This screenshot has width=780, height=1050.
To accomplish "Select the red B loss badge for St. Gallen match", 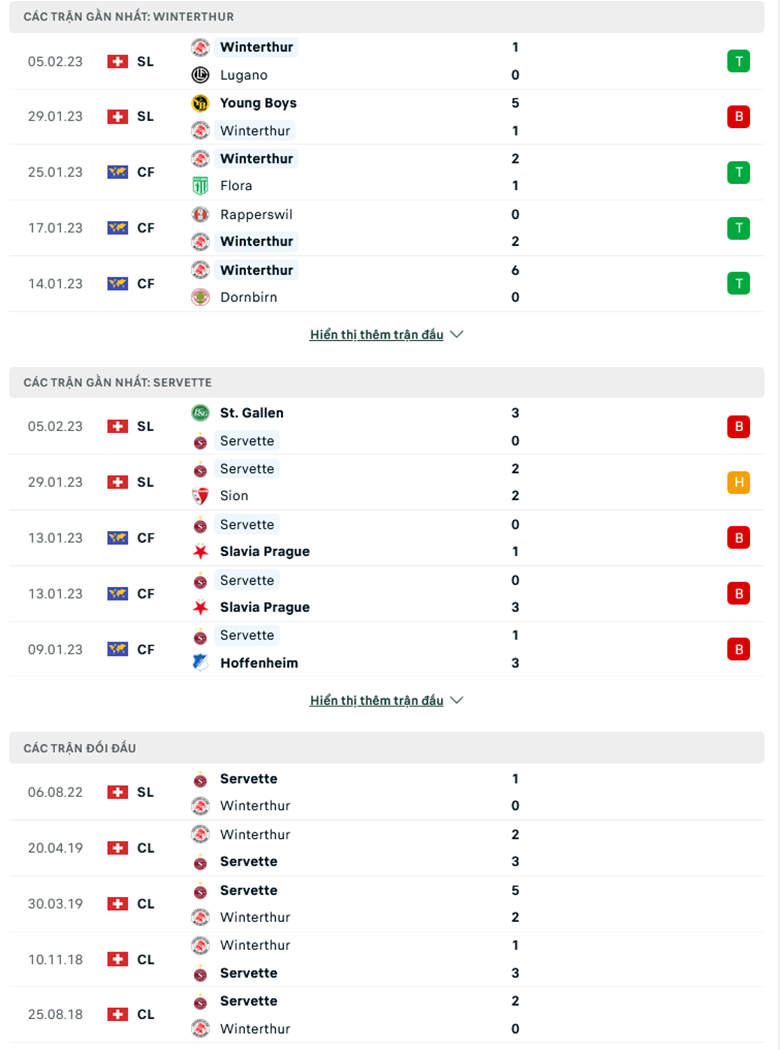I will click(738, 426).
